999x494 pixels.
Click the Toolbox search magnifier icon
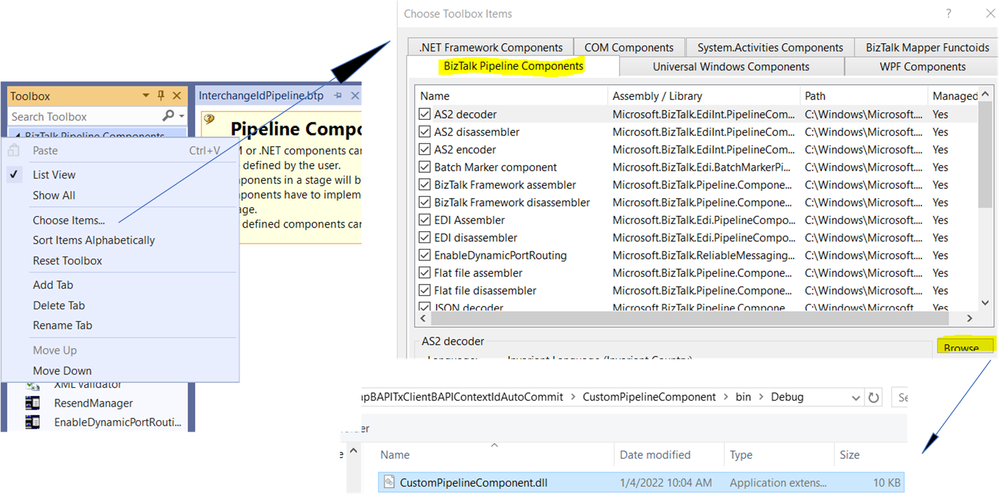(168, 115)
